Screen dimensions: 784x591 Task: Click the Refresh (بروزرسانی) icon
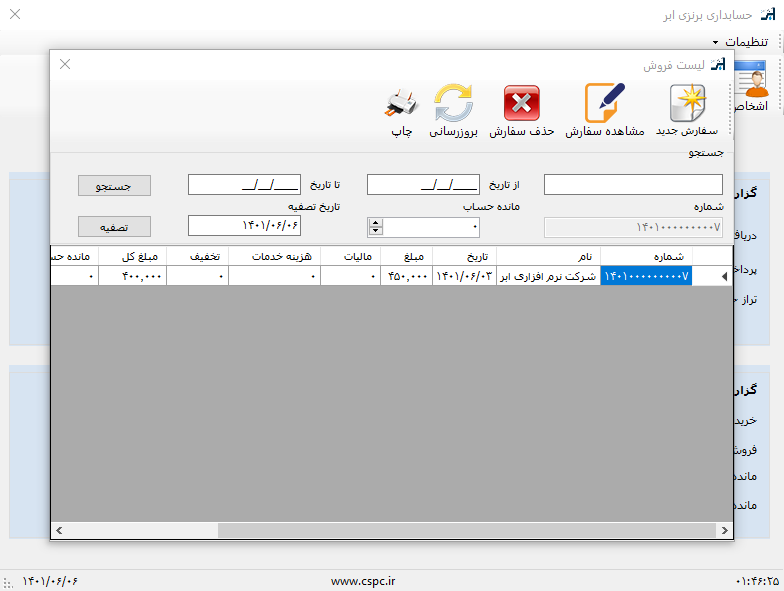pyautogui.click(x=454, y=103)
